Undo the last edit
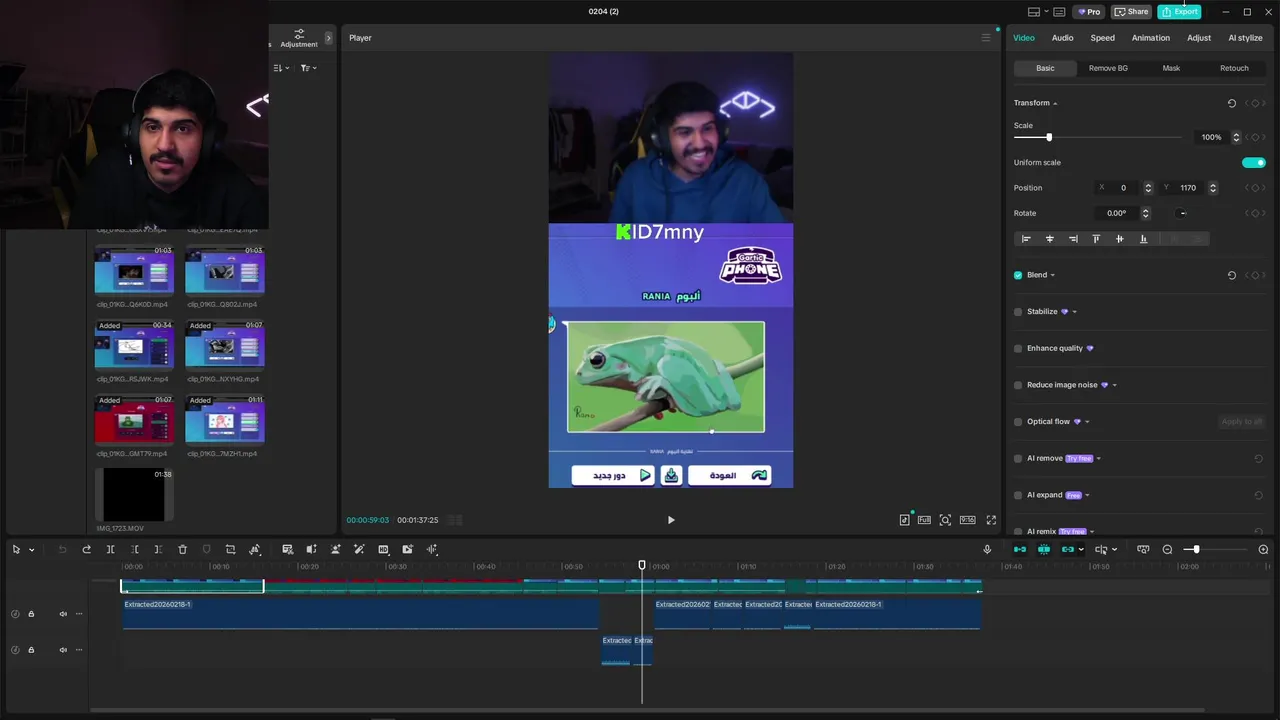Image resolution: width=1280 pixels, height=720 pixels. point(62,549)
